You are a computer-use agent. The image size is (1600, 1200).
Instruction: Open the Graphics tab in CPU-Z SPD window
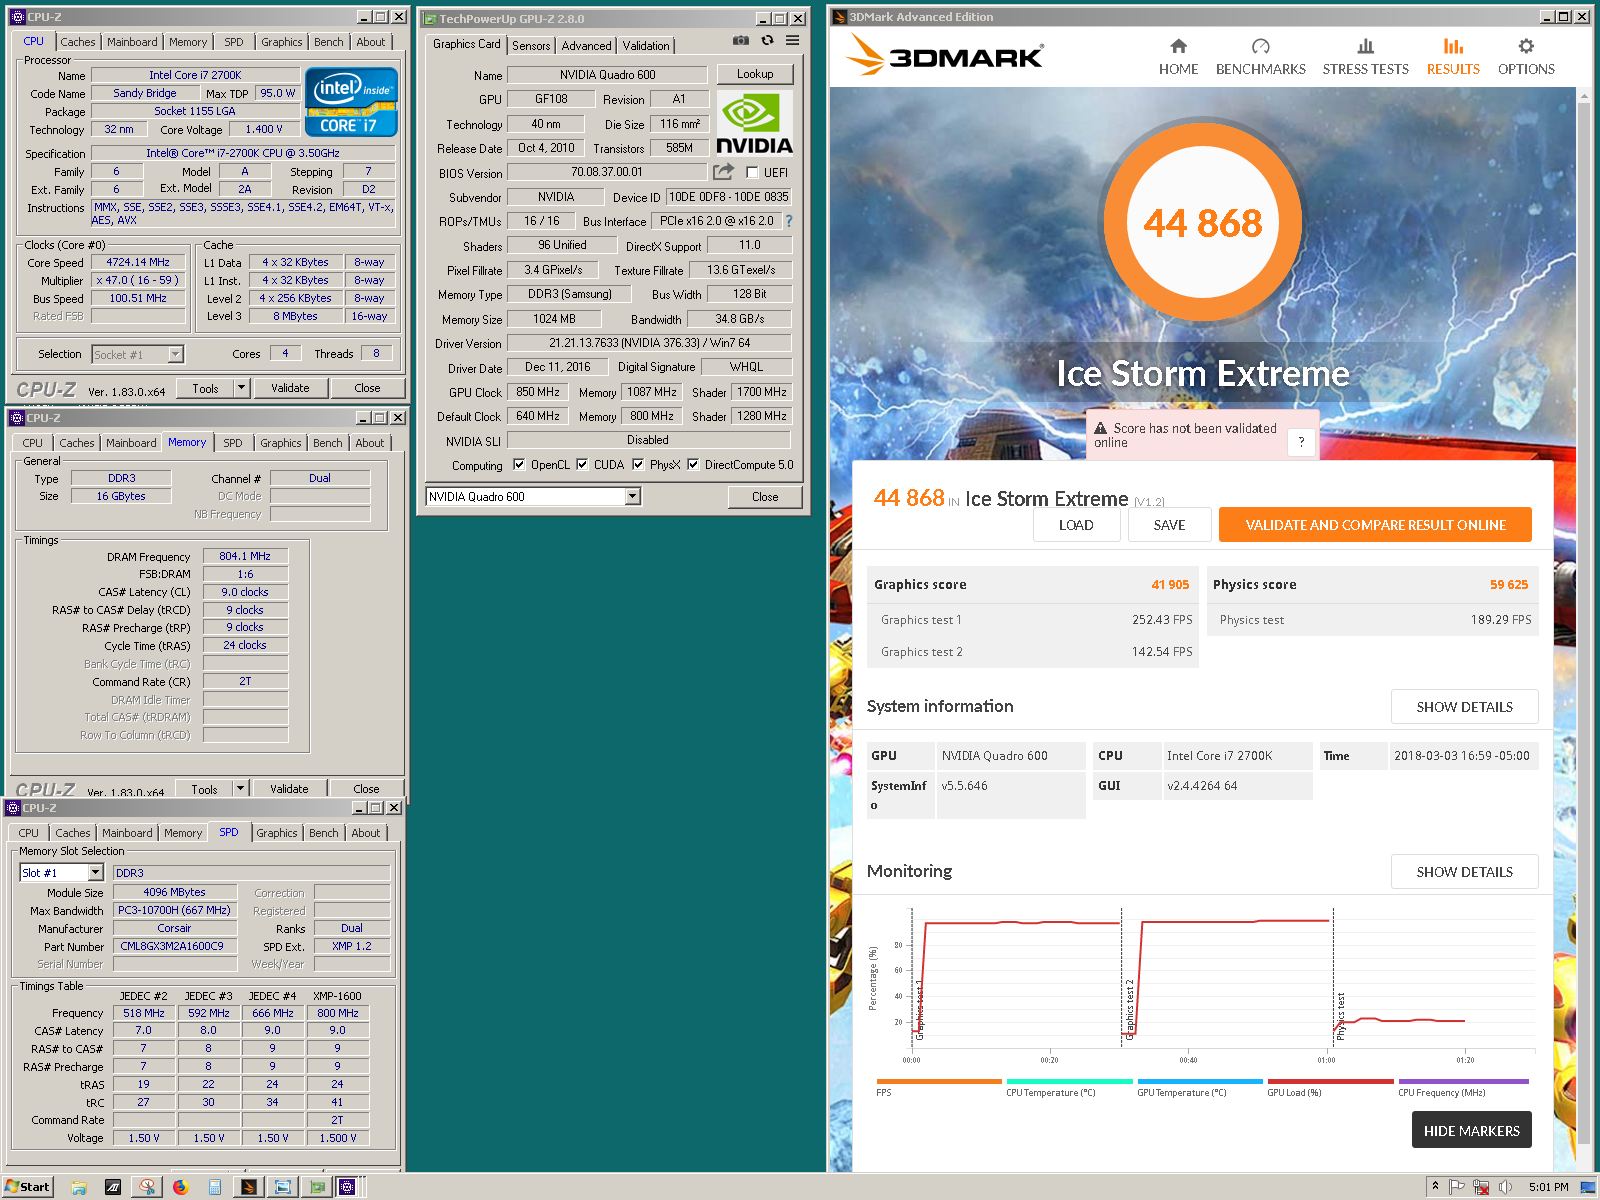[277, 833]
